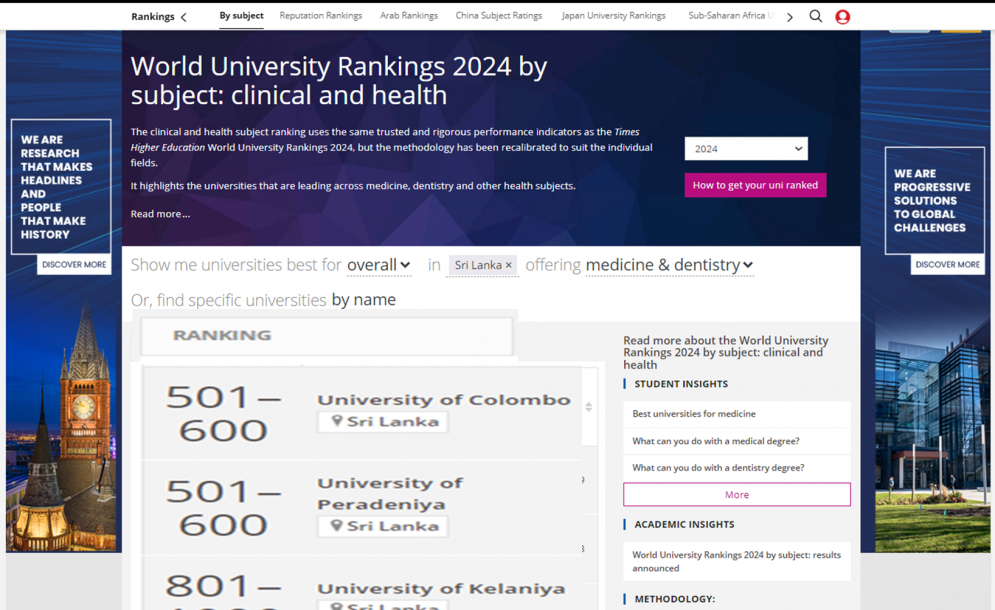The image size is (995, 610).
Task: Click 501–600 rank of University of Peradeniya
Action: click(223, 508)
